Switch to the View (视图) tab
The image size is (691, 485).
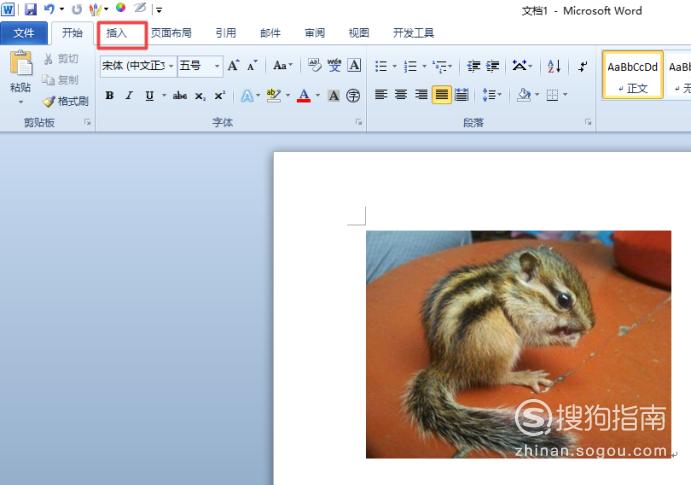point(359,33)
